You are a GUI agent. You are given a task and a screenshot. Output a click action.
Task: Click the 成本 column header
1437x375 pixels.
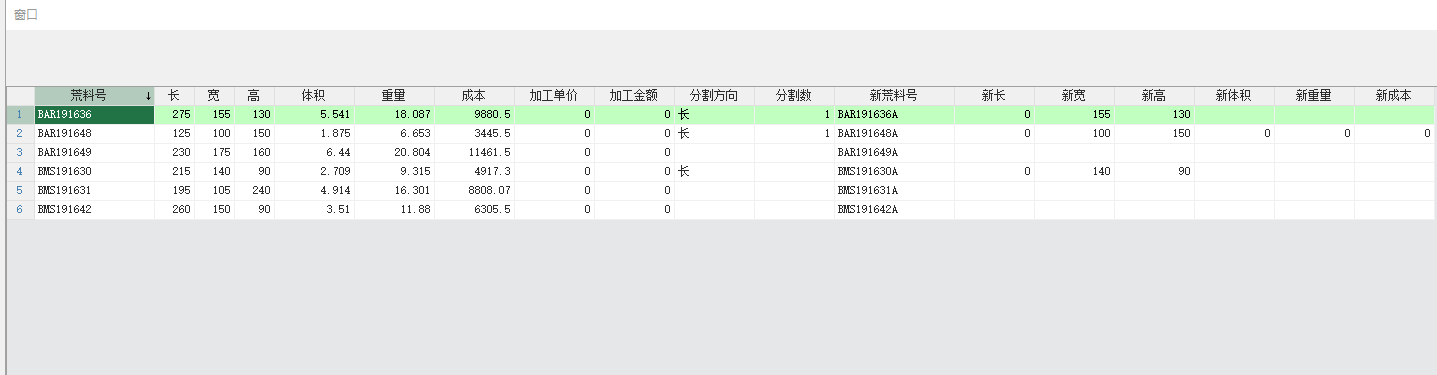(x=475, y=96)
